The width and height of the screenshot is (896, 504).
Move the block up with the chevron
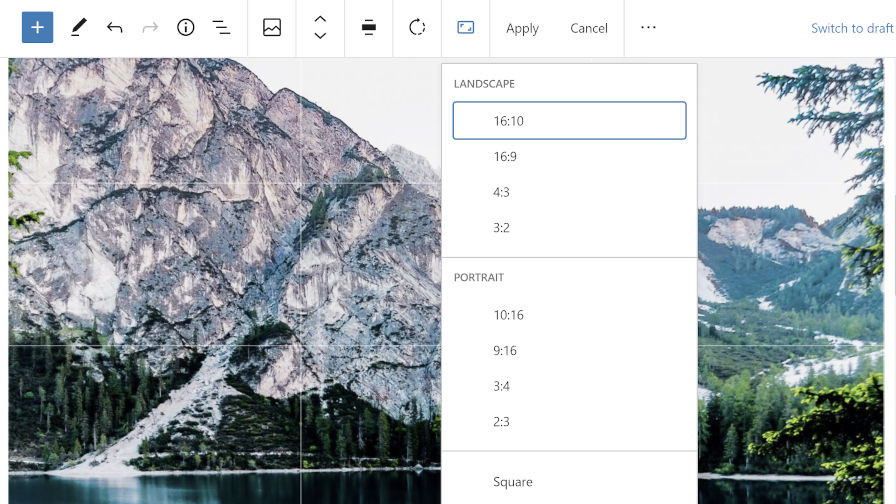click(320, 19)
